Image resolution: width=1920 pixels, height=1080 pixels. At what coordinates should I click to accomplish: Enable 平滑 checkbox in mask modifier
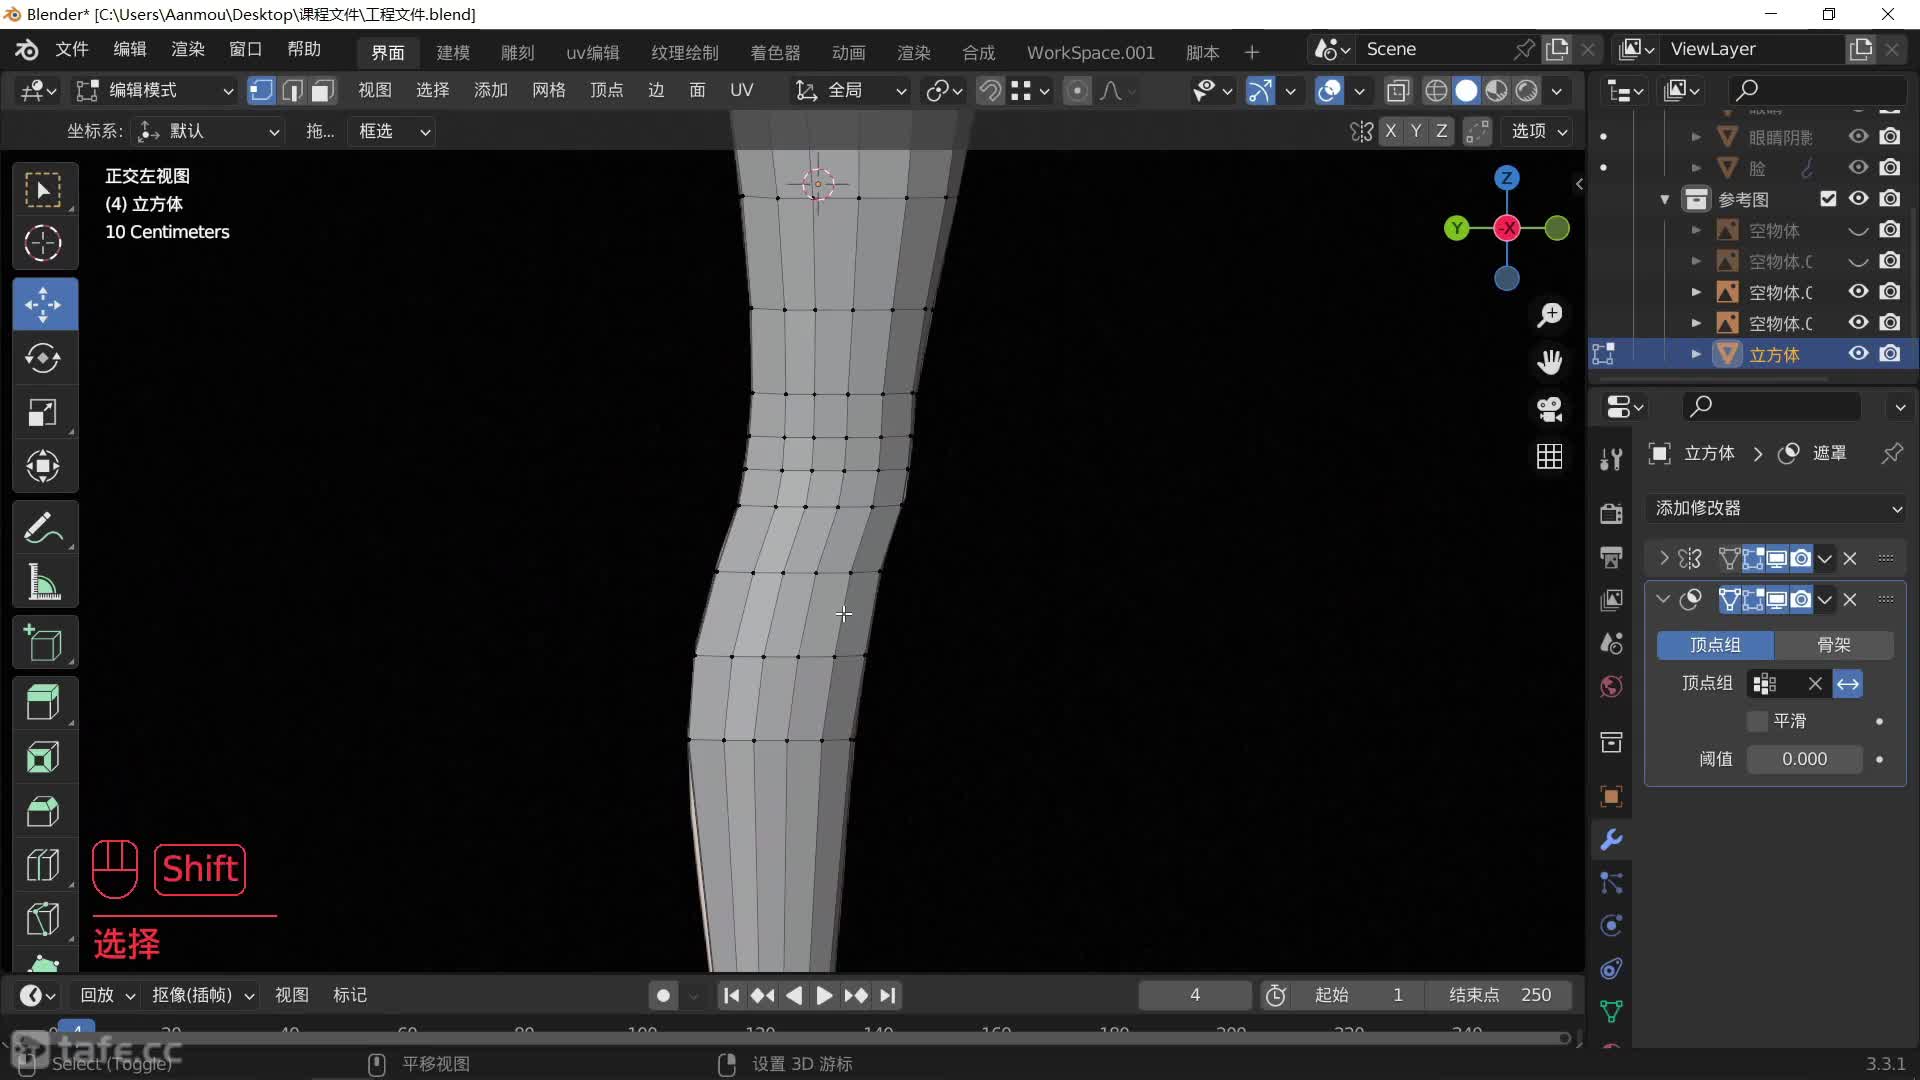click(x=1757, y=721)
